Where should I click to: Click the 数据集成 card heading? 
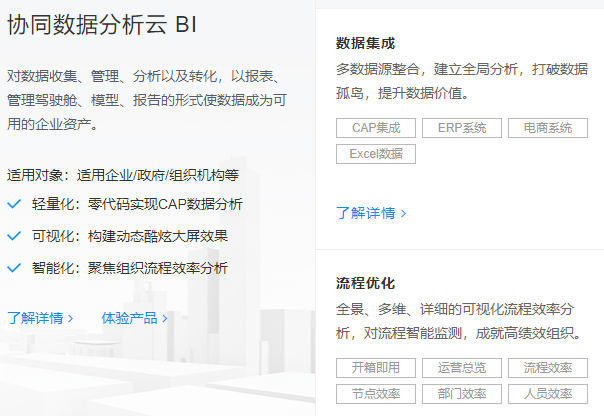click(x=365, y=44)
